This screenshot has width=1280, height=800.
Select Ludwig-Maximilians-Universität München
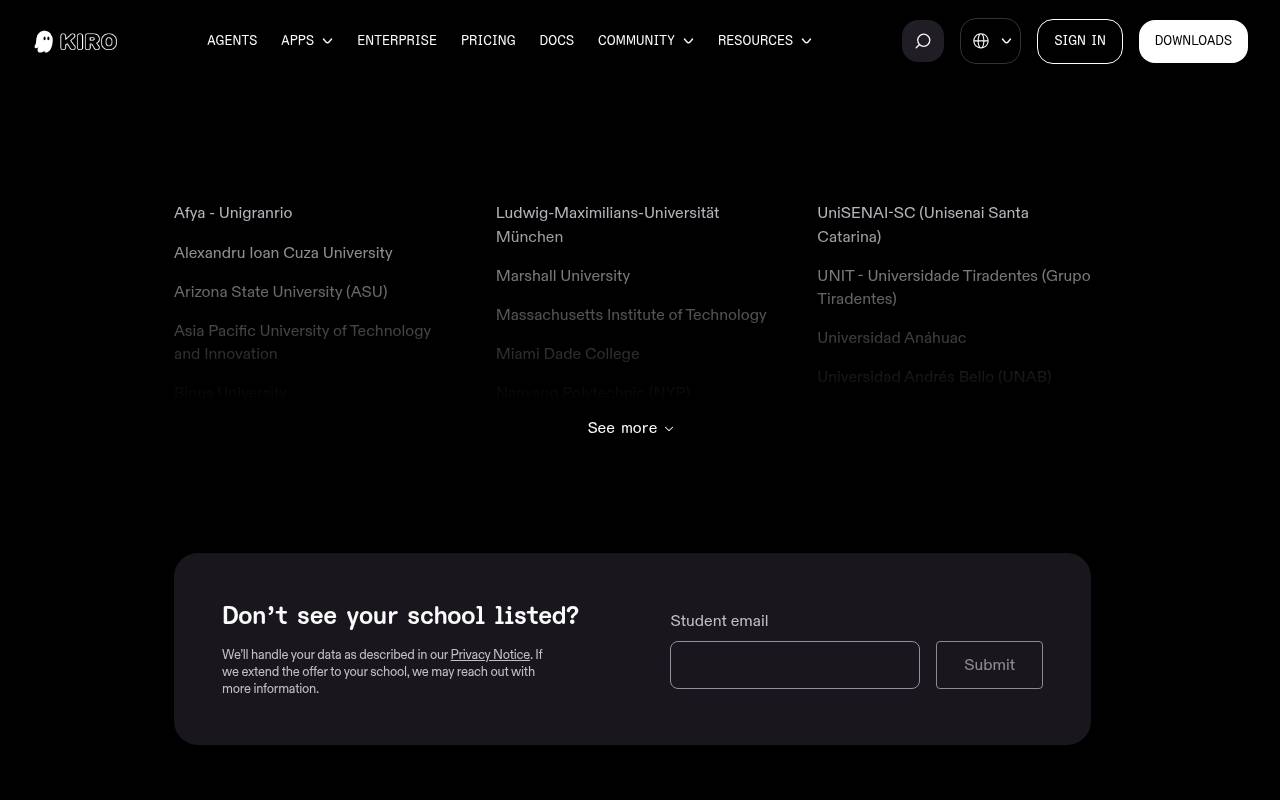(608, 225)
